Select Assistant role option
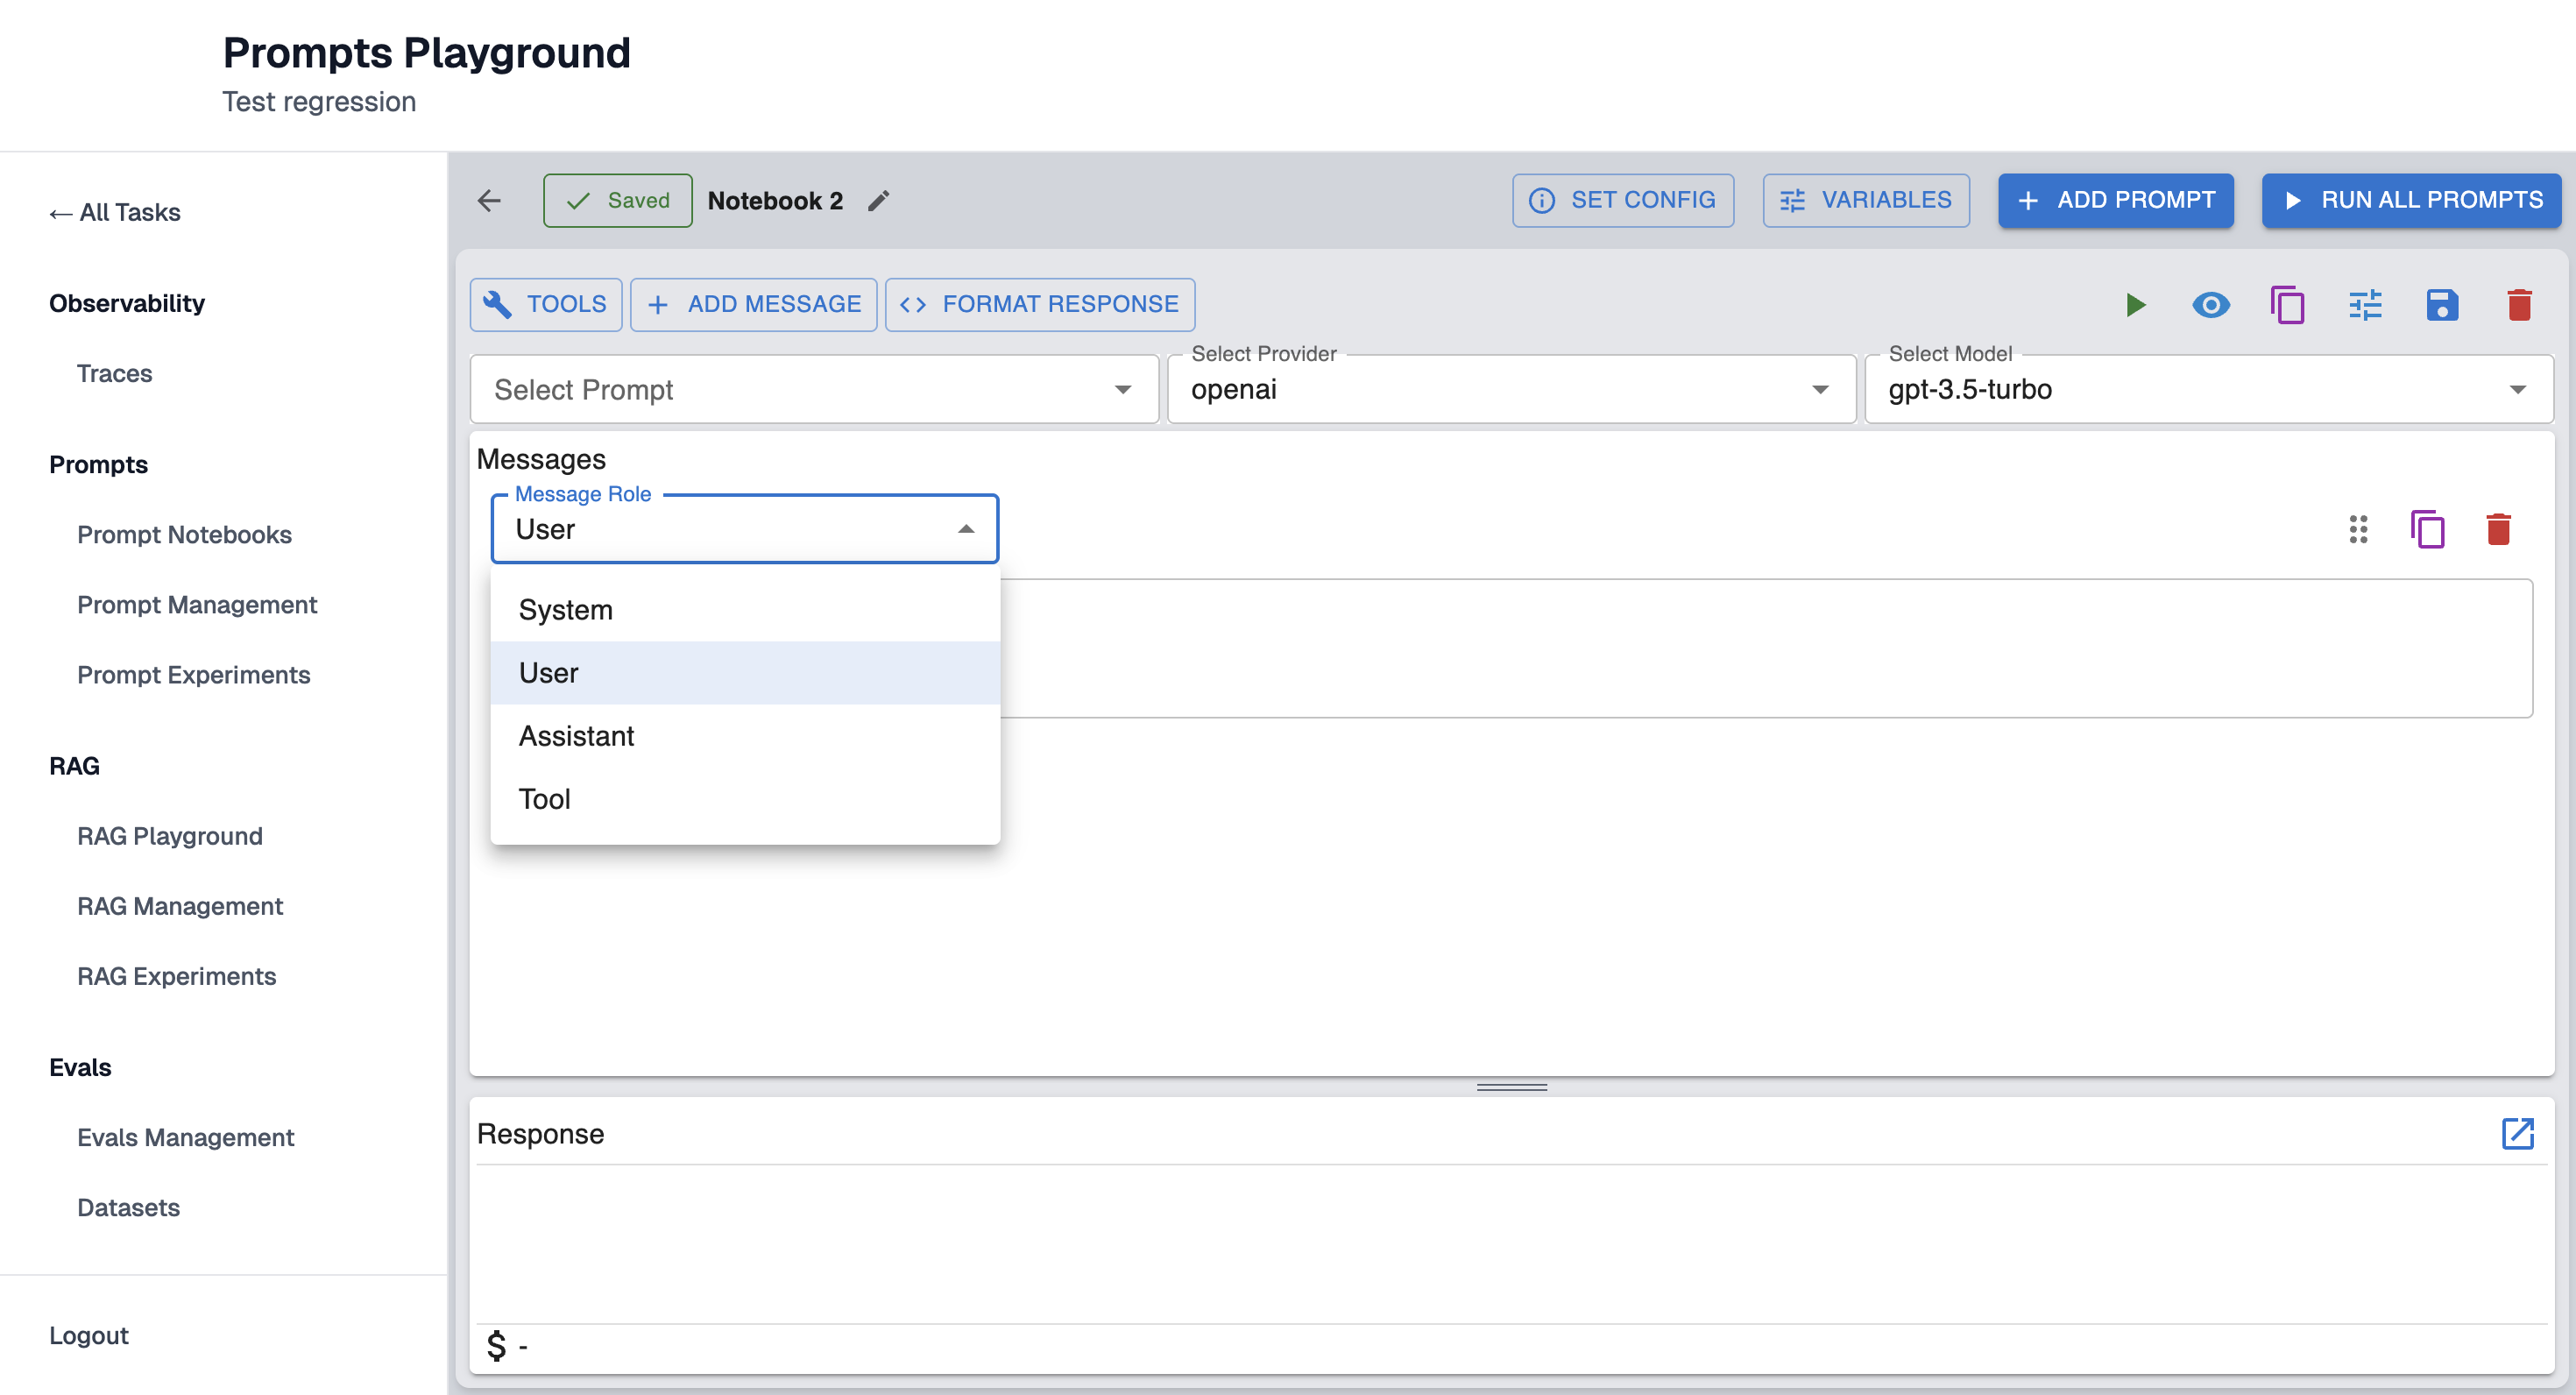The height and width of the screenshot is (1395, 2576). point(576,736)
